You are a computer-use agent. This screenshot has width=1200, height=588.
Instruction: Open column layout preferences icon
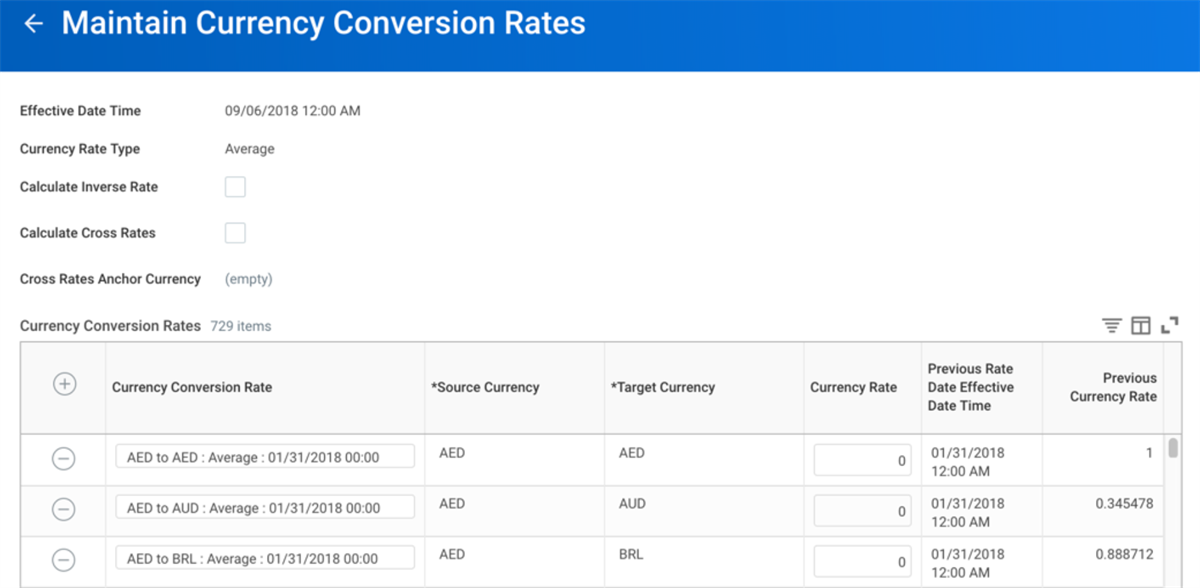pos(1141,326)
